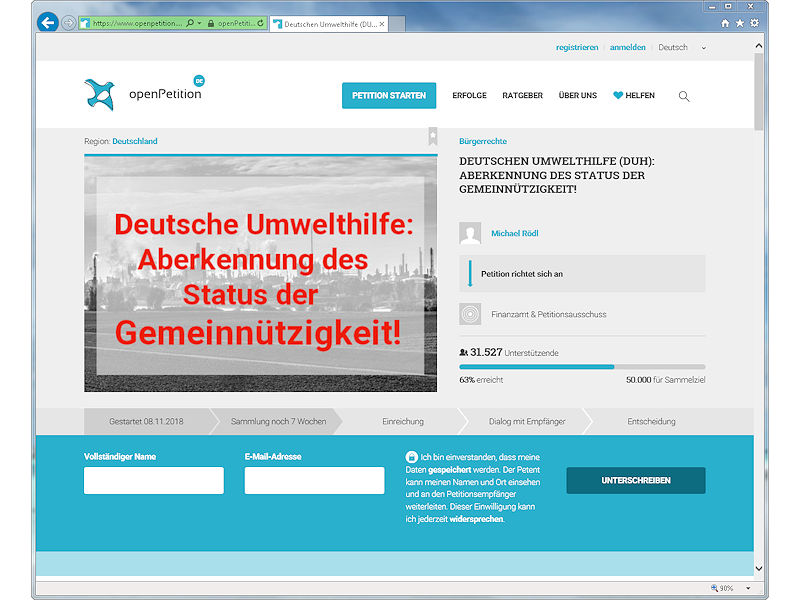Click the Entscheidung step
This screenshot has width=800, height=600.
click(x=651, y=421)
